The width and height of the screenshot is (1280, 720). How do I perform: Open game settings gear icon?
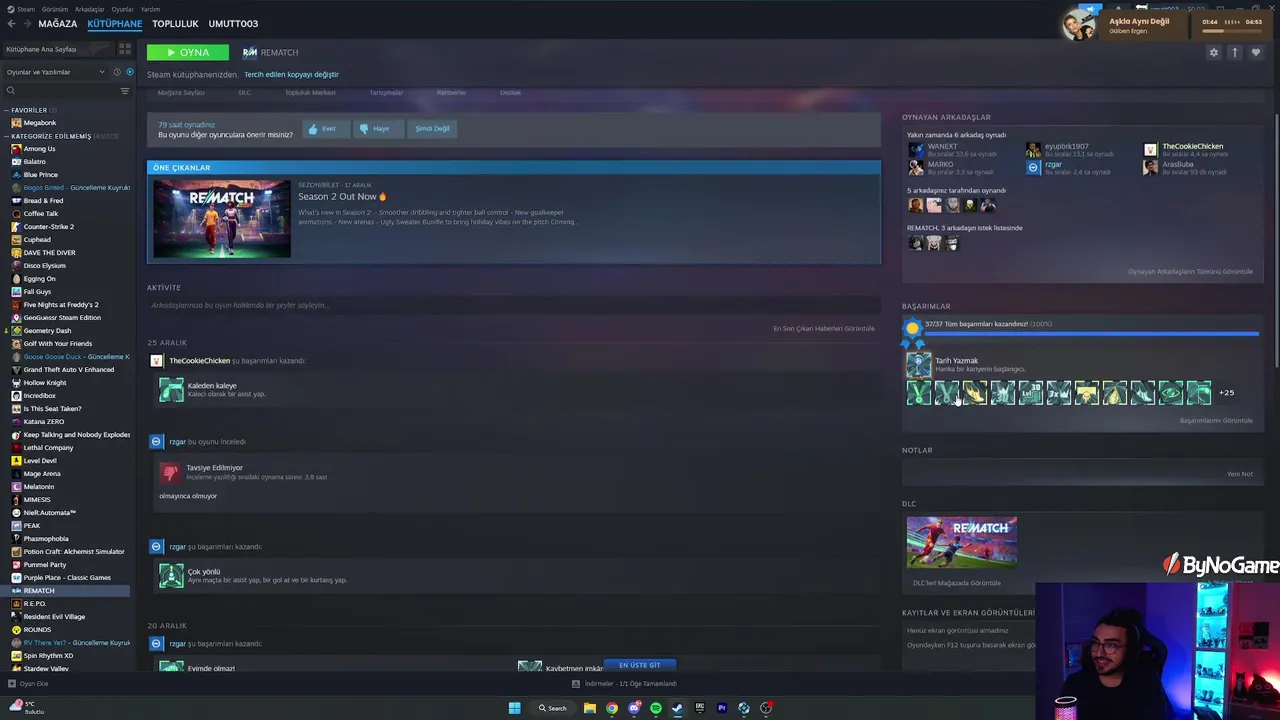(x=1214, y=53)
